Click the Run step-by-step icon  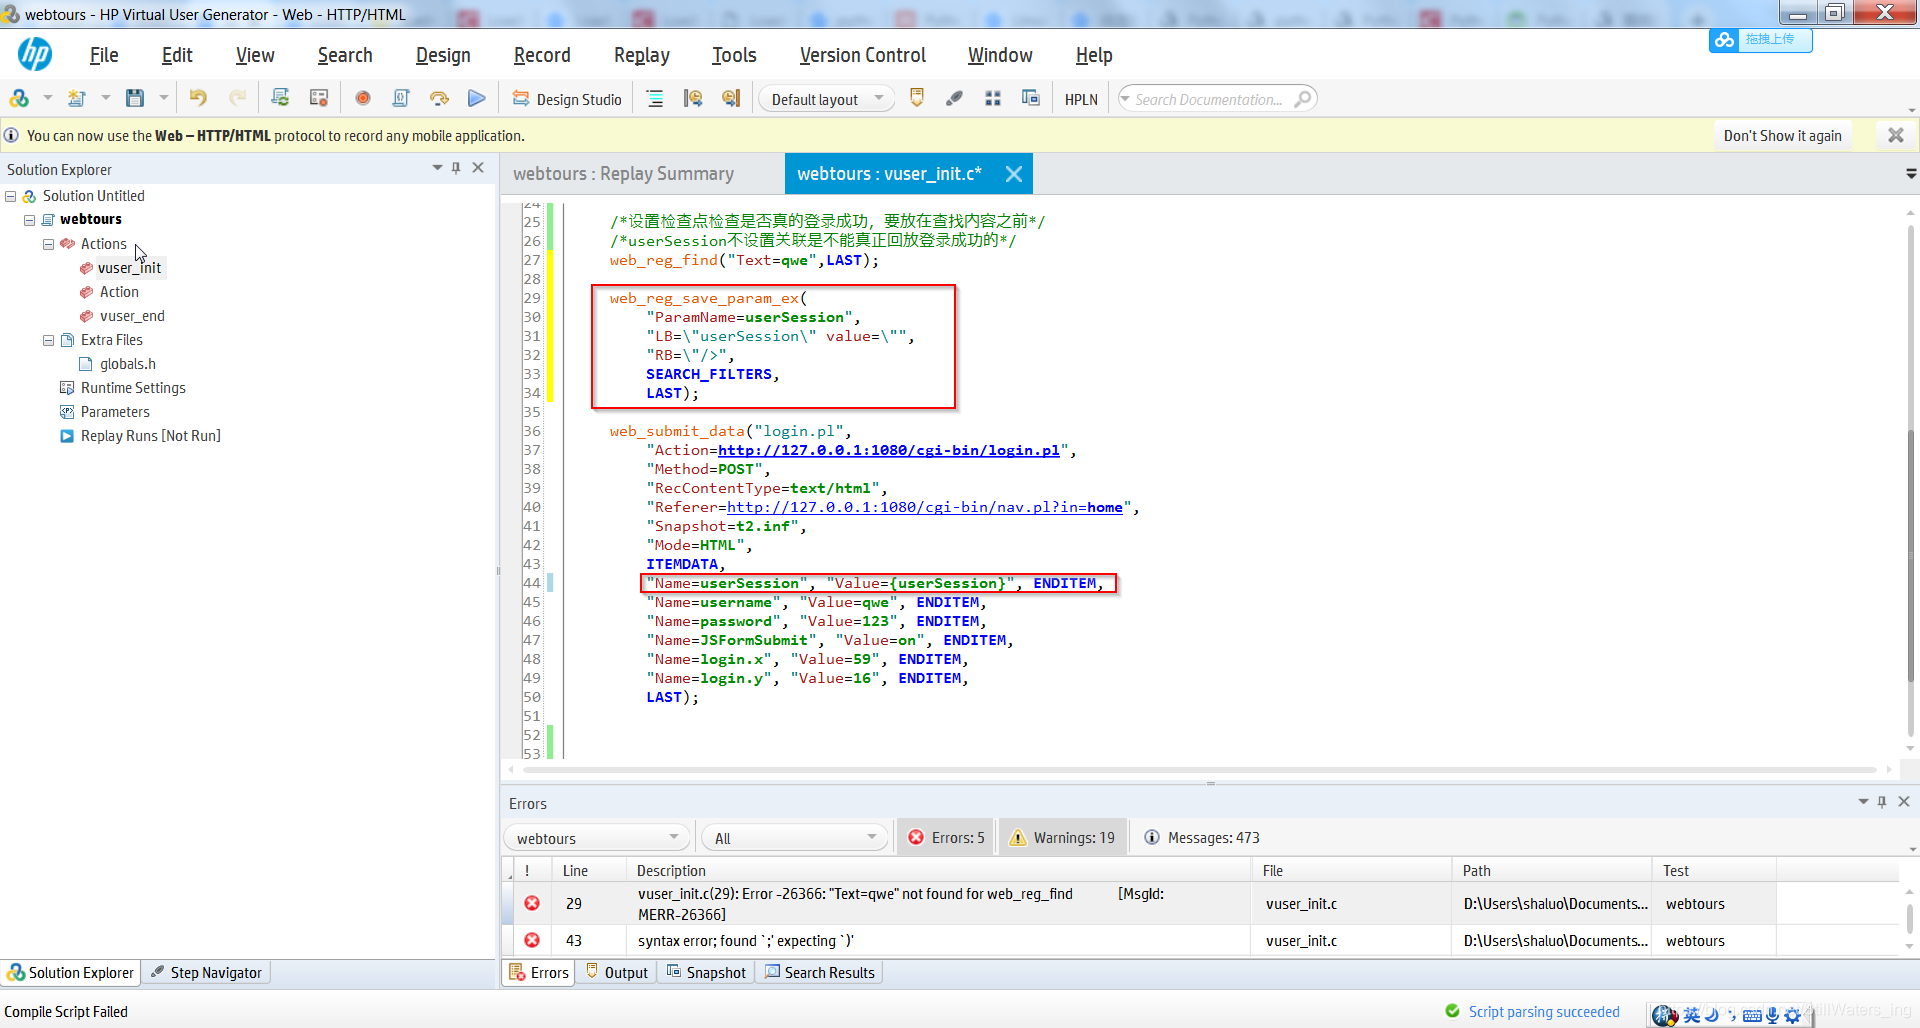pos(439,98)
